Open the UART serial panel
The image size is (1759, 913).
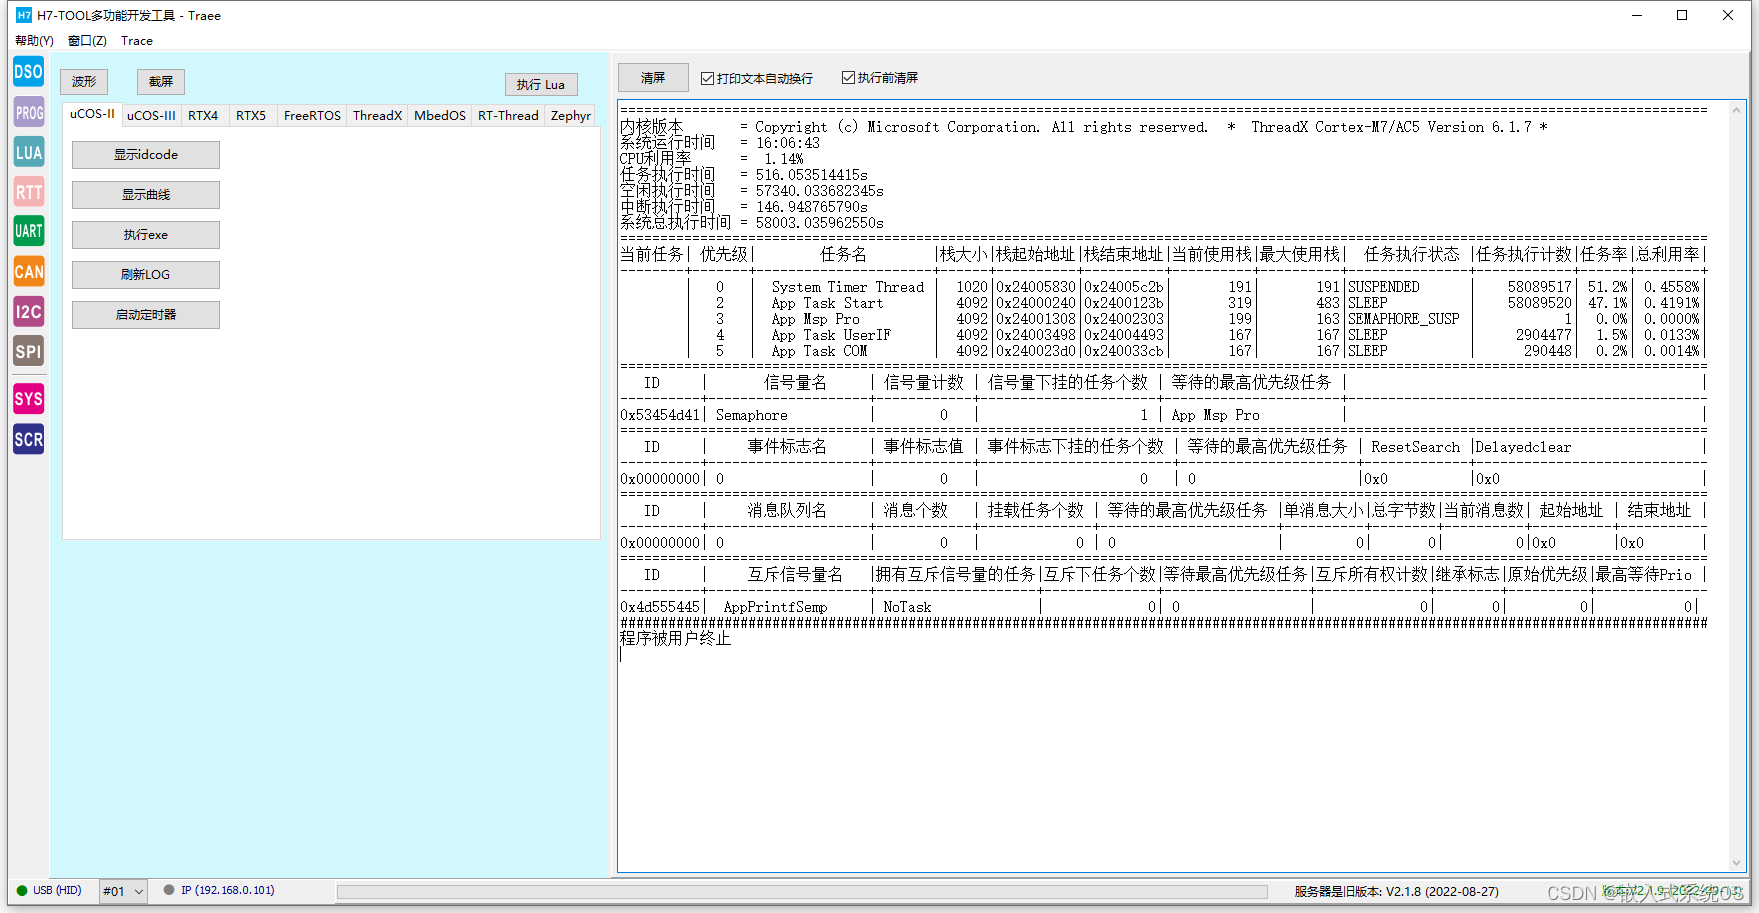[x=28, y=231]
